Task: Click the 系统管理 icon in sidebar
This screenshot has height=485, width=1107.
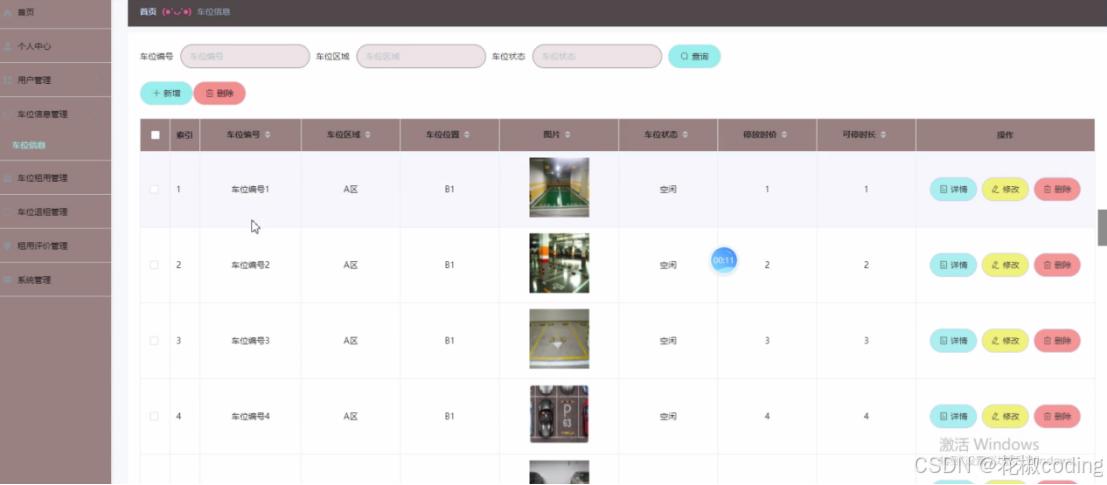Action: pyautogui.click(x=8, y=280)
